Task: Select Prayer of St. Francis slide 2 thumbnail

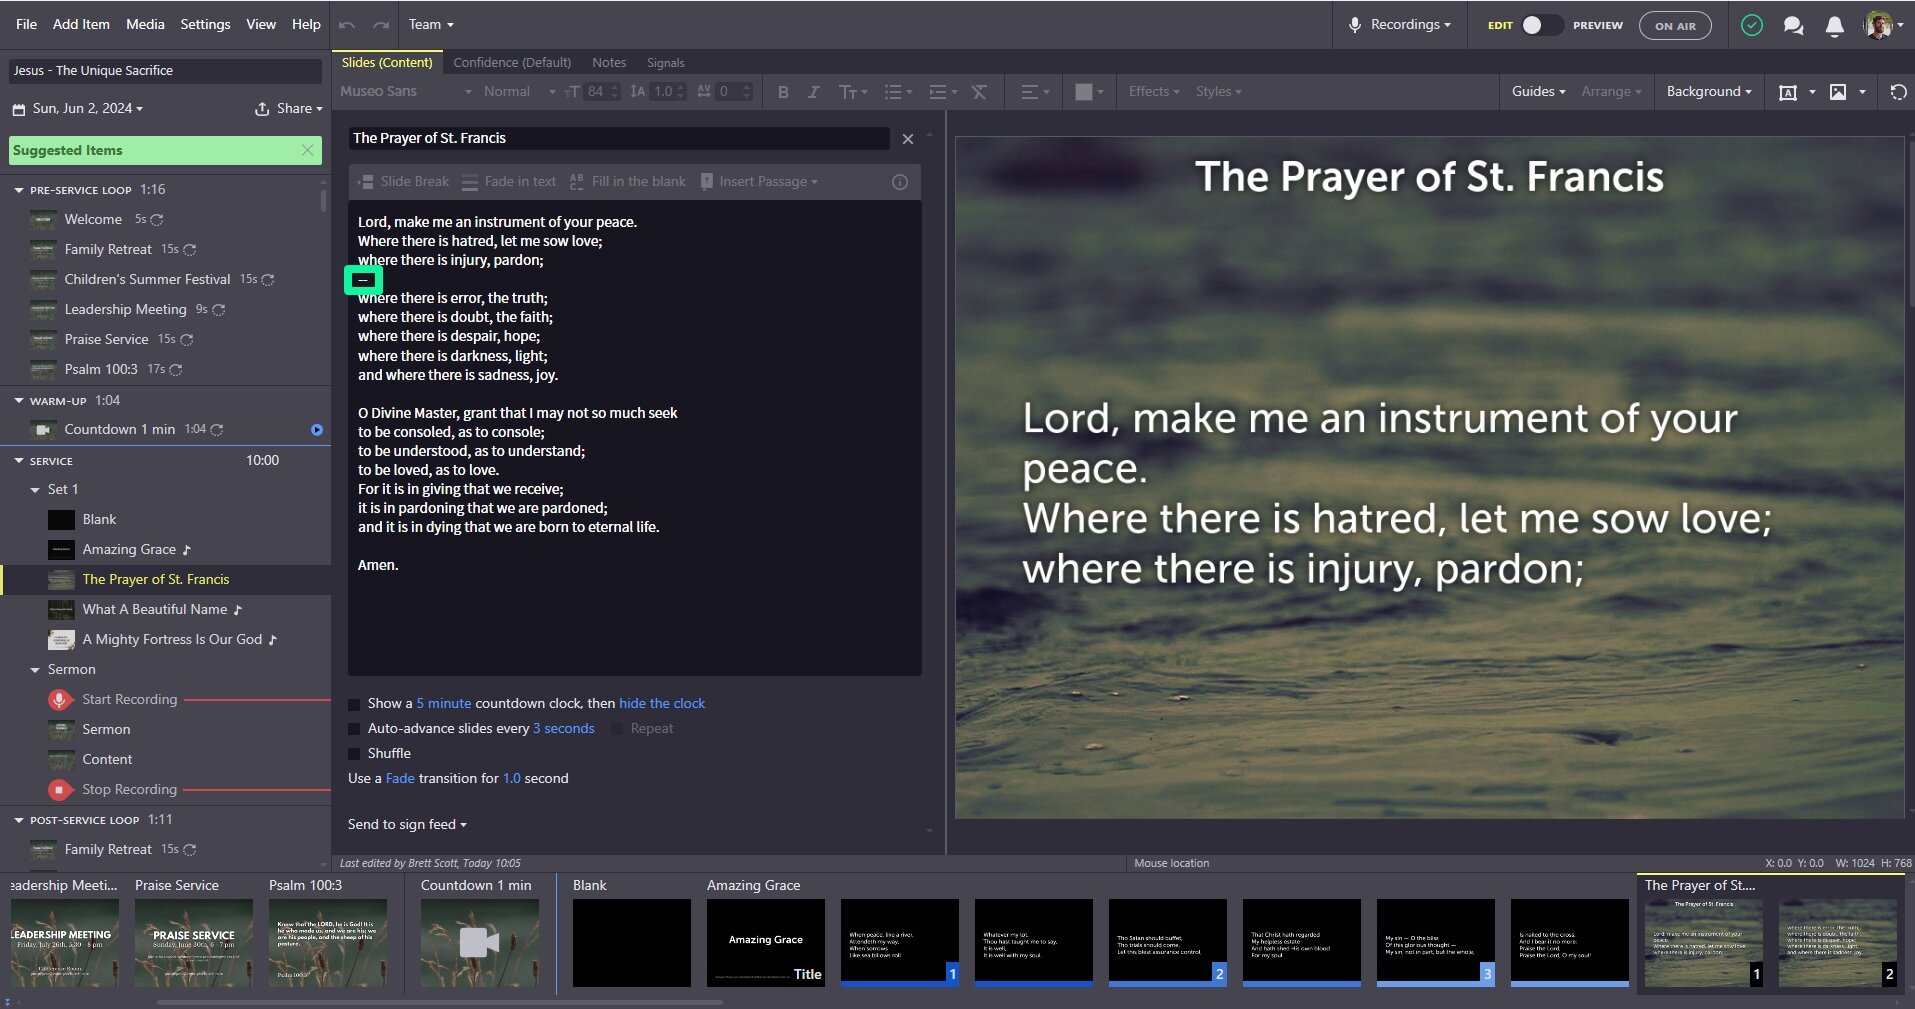Action: click(1838, 943)
